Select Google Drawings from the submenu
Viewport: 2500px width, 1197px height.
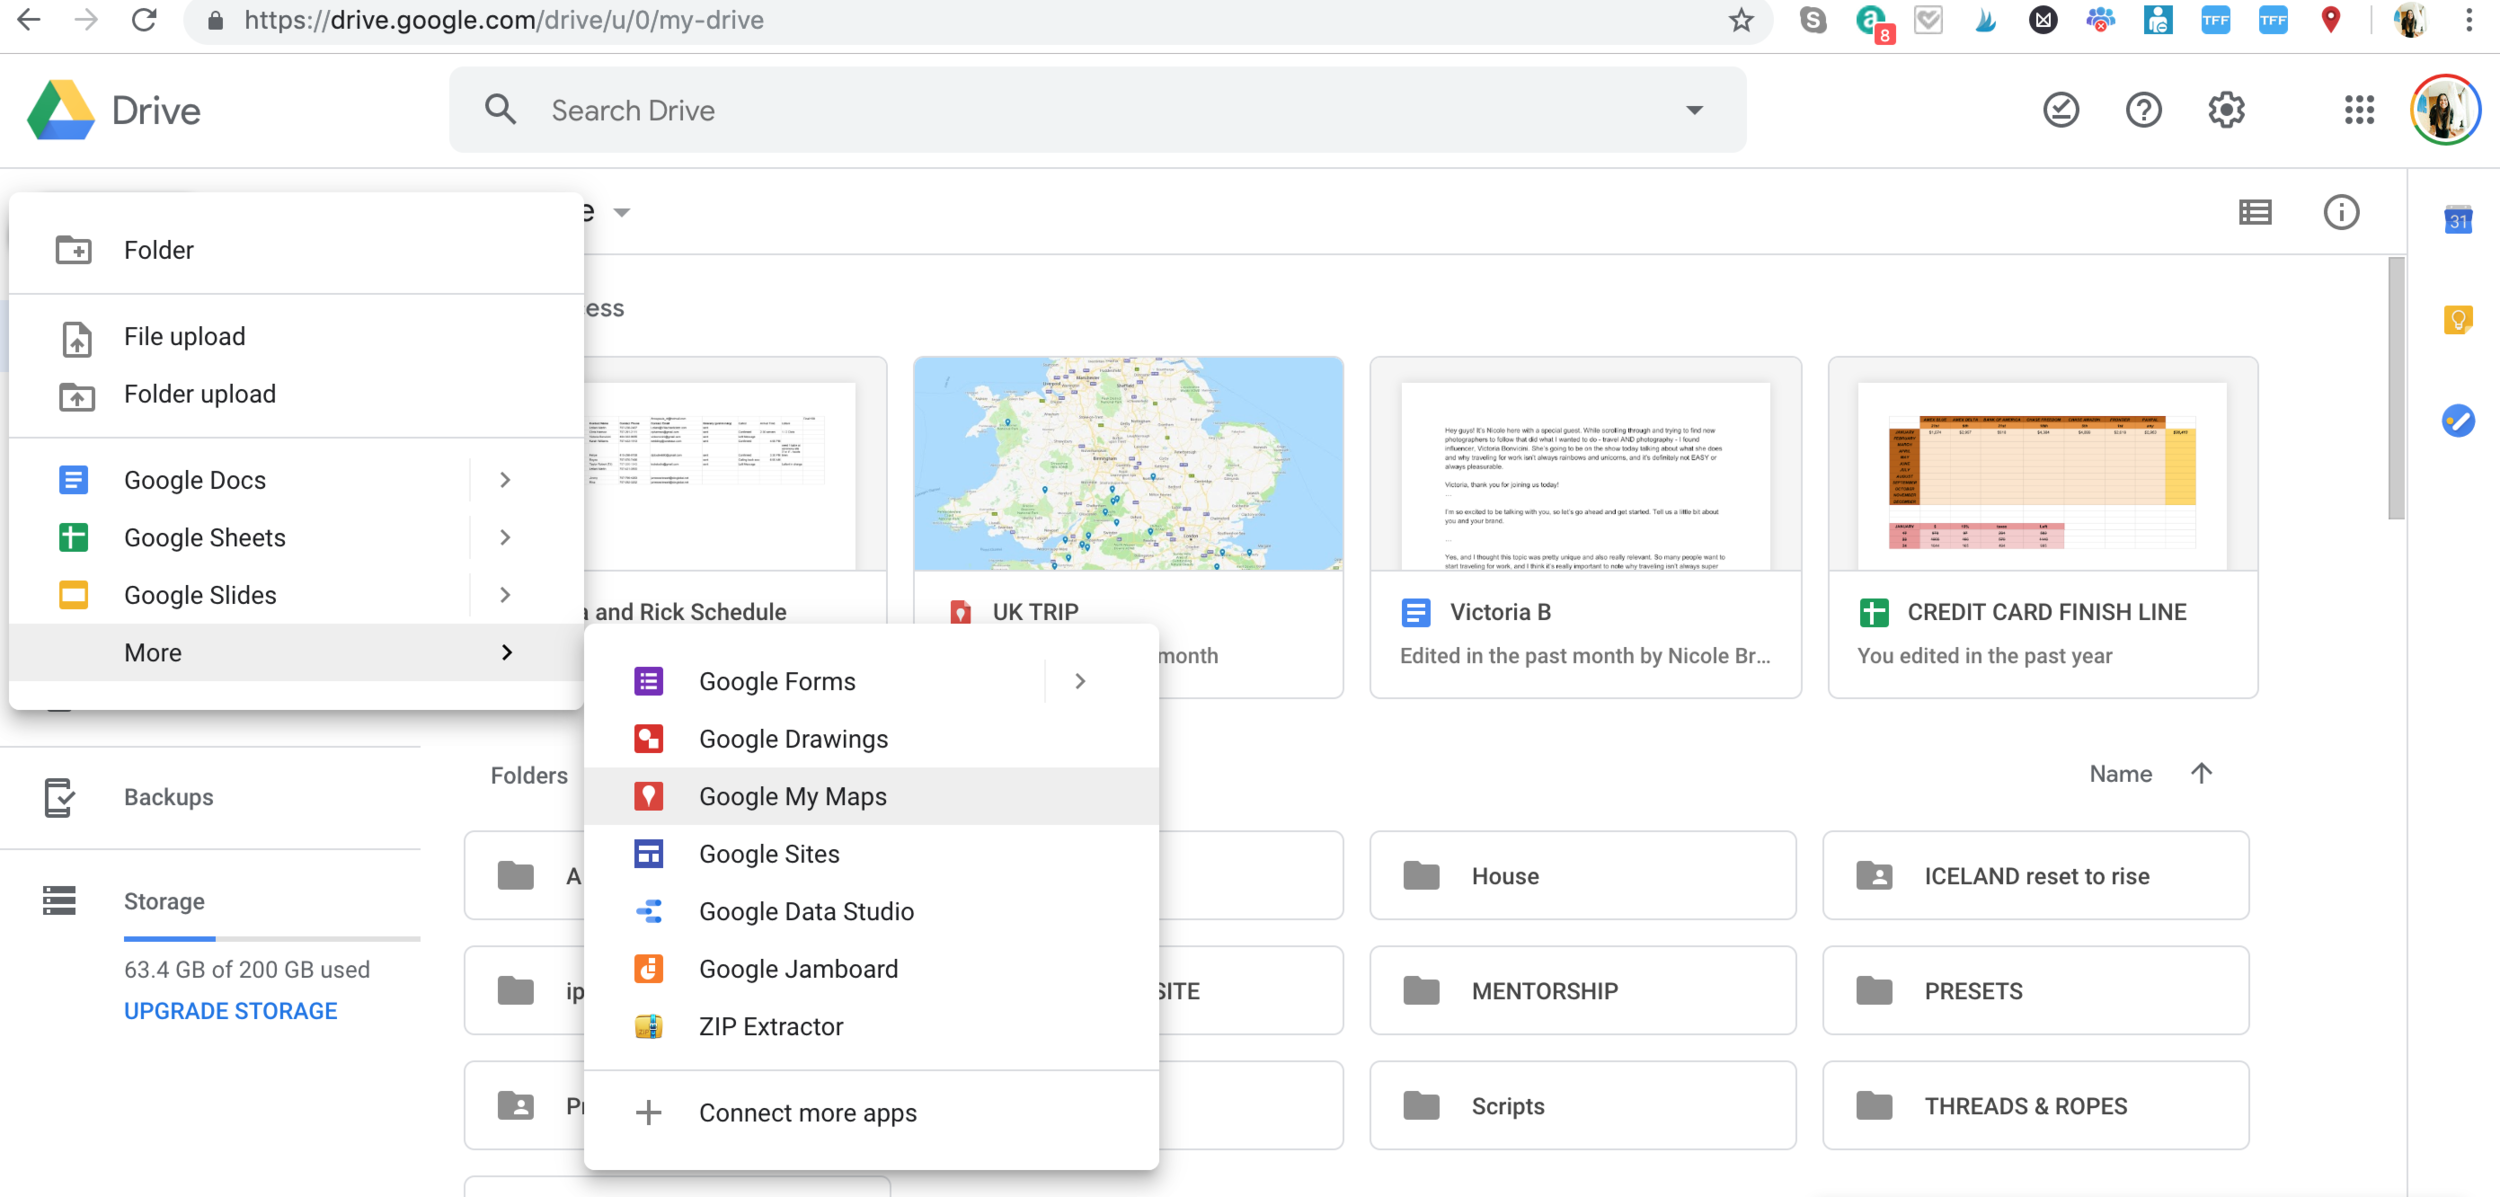tap(871, 739)
